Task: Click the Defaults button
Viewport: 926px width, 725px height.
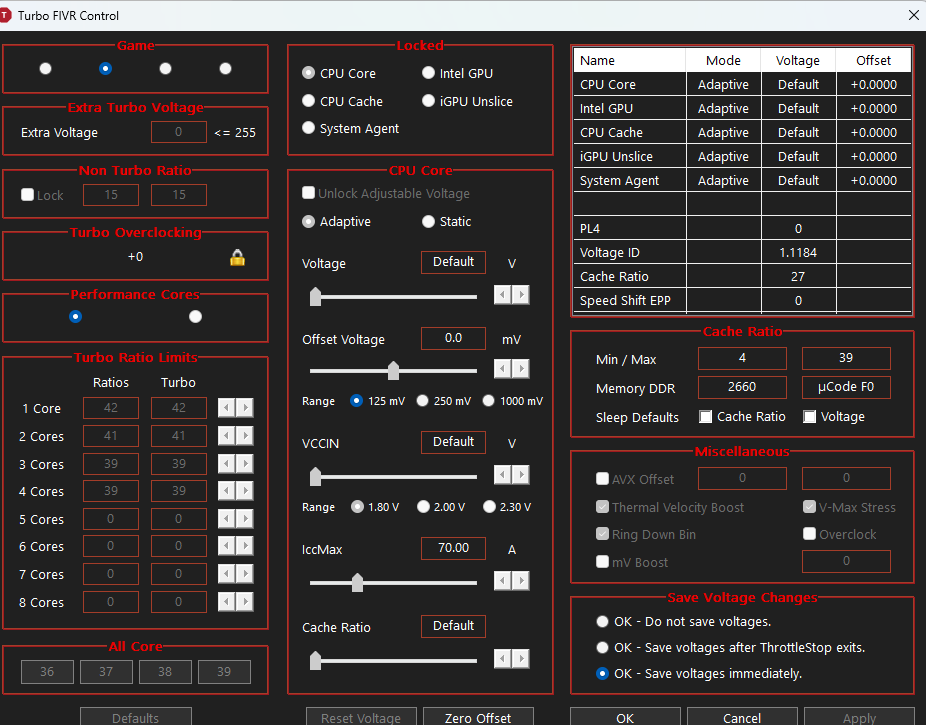Action: 136,717
